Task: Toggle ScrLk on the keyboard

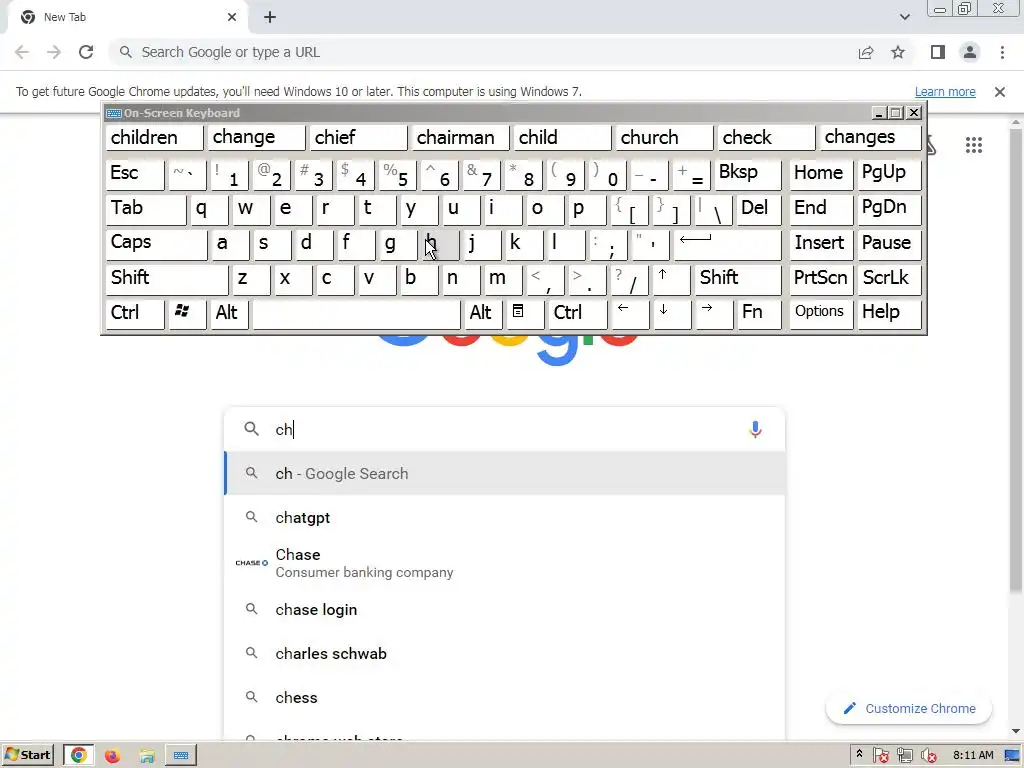Action: (x=889, y=278)
